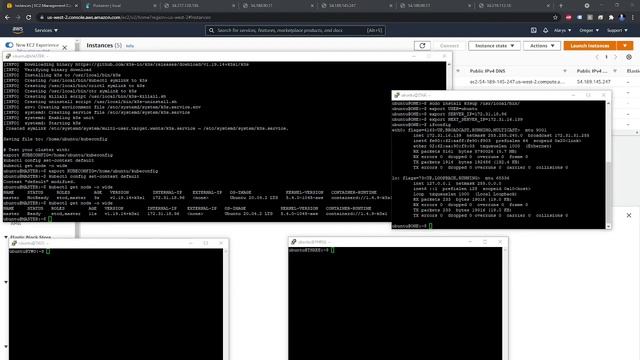This screenshot has width=640, height=360.
Task: Open the Instances Info link
Action: point(130,46)
